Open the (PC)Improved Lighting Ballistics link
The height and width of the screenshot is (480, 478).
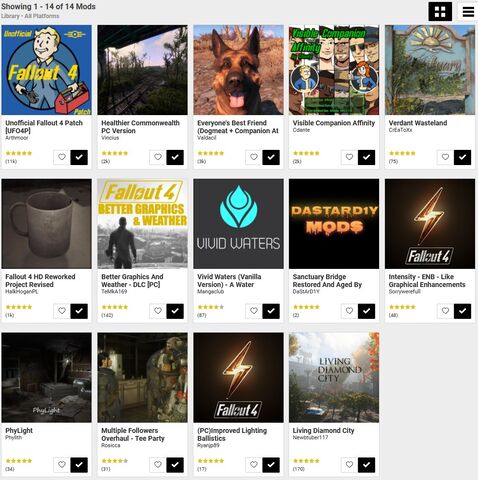click(232, 434)
